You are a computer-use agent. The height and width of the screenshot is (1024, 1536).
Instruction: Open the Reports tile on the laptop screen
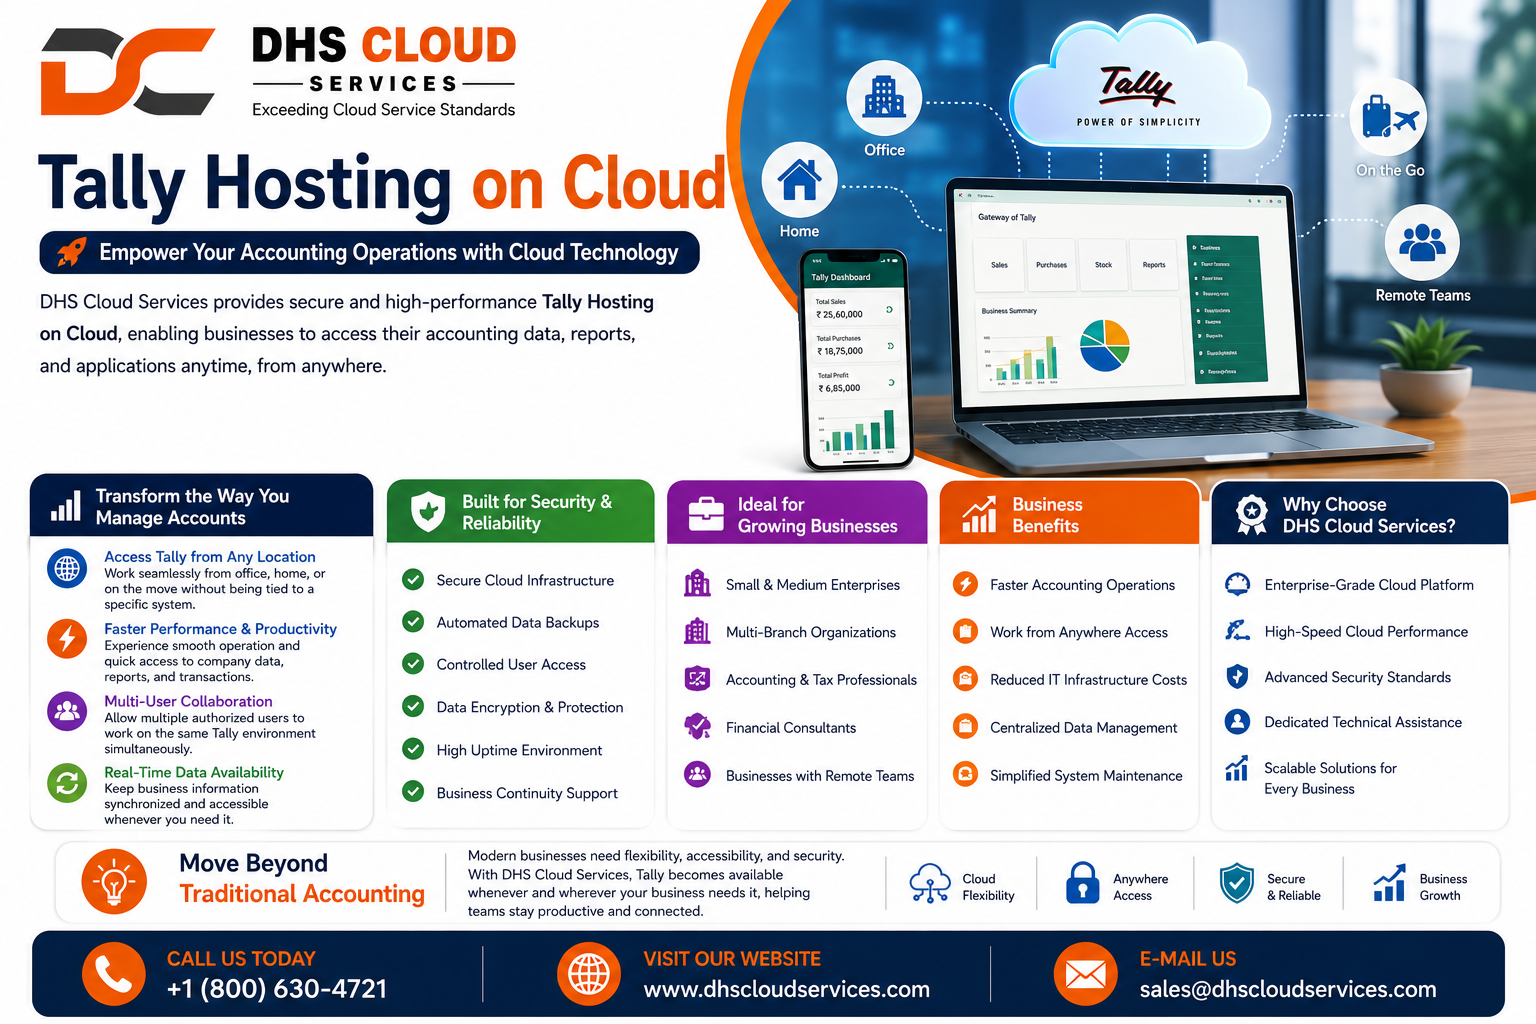pos(1154,265)
